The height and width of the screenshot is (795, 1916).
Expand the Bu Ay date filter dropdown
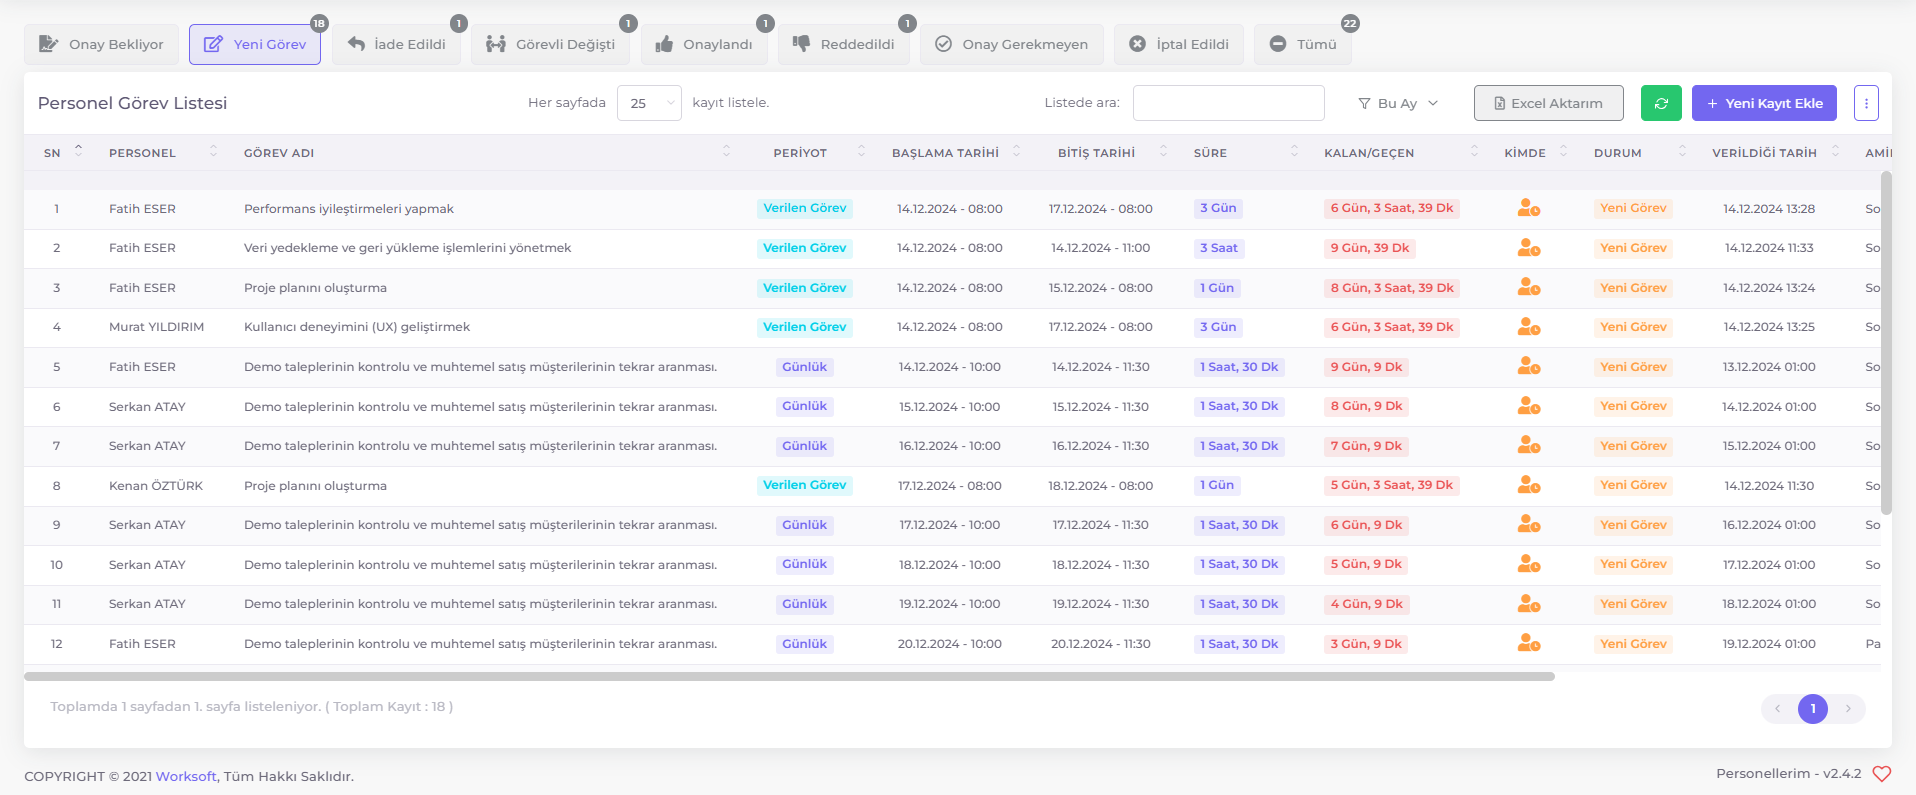coord(1398,103)
